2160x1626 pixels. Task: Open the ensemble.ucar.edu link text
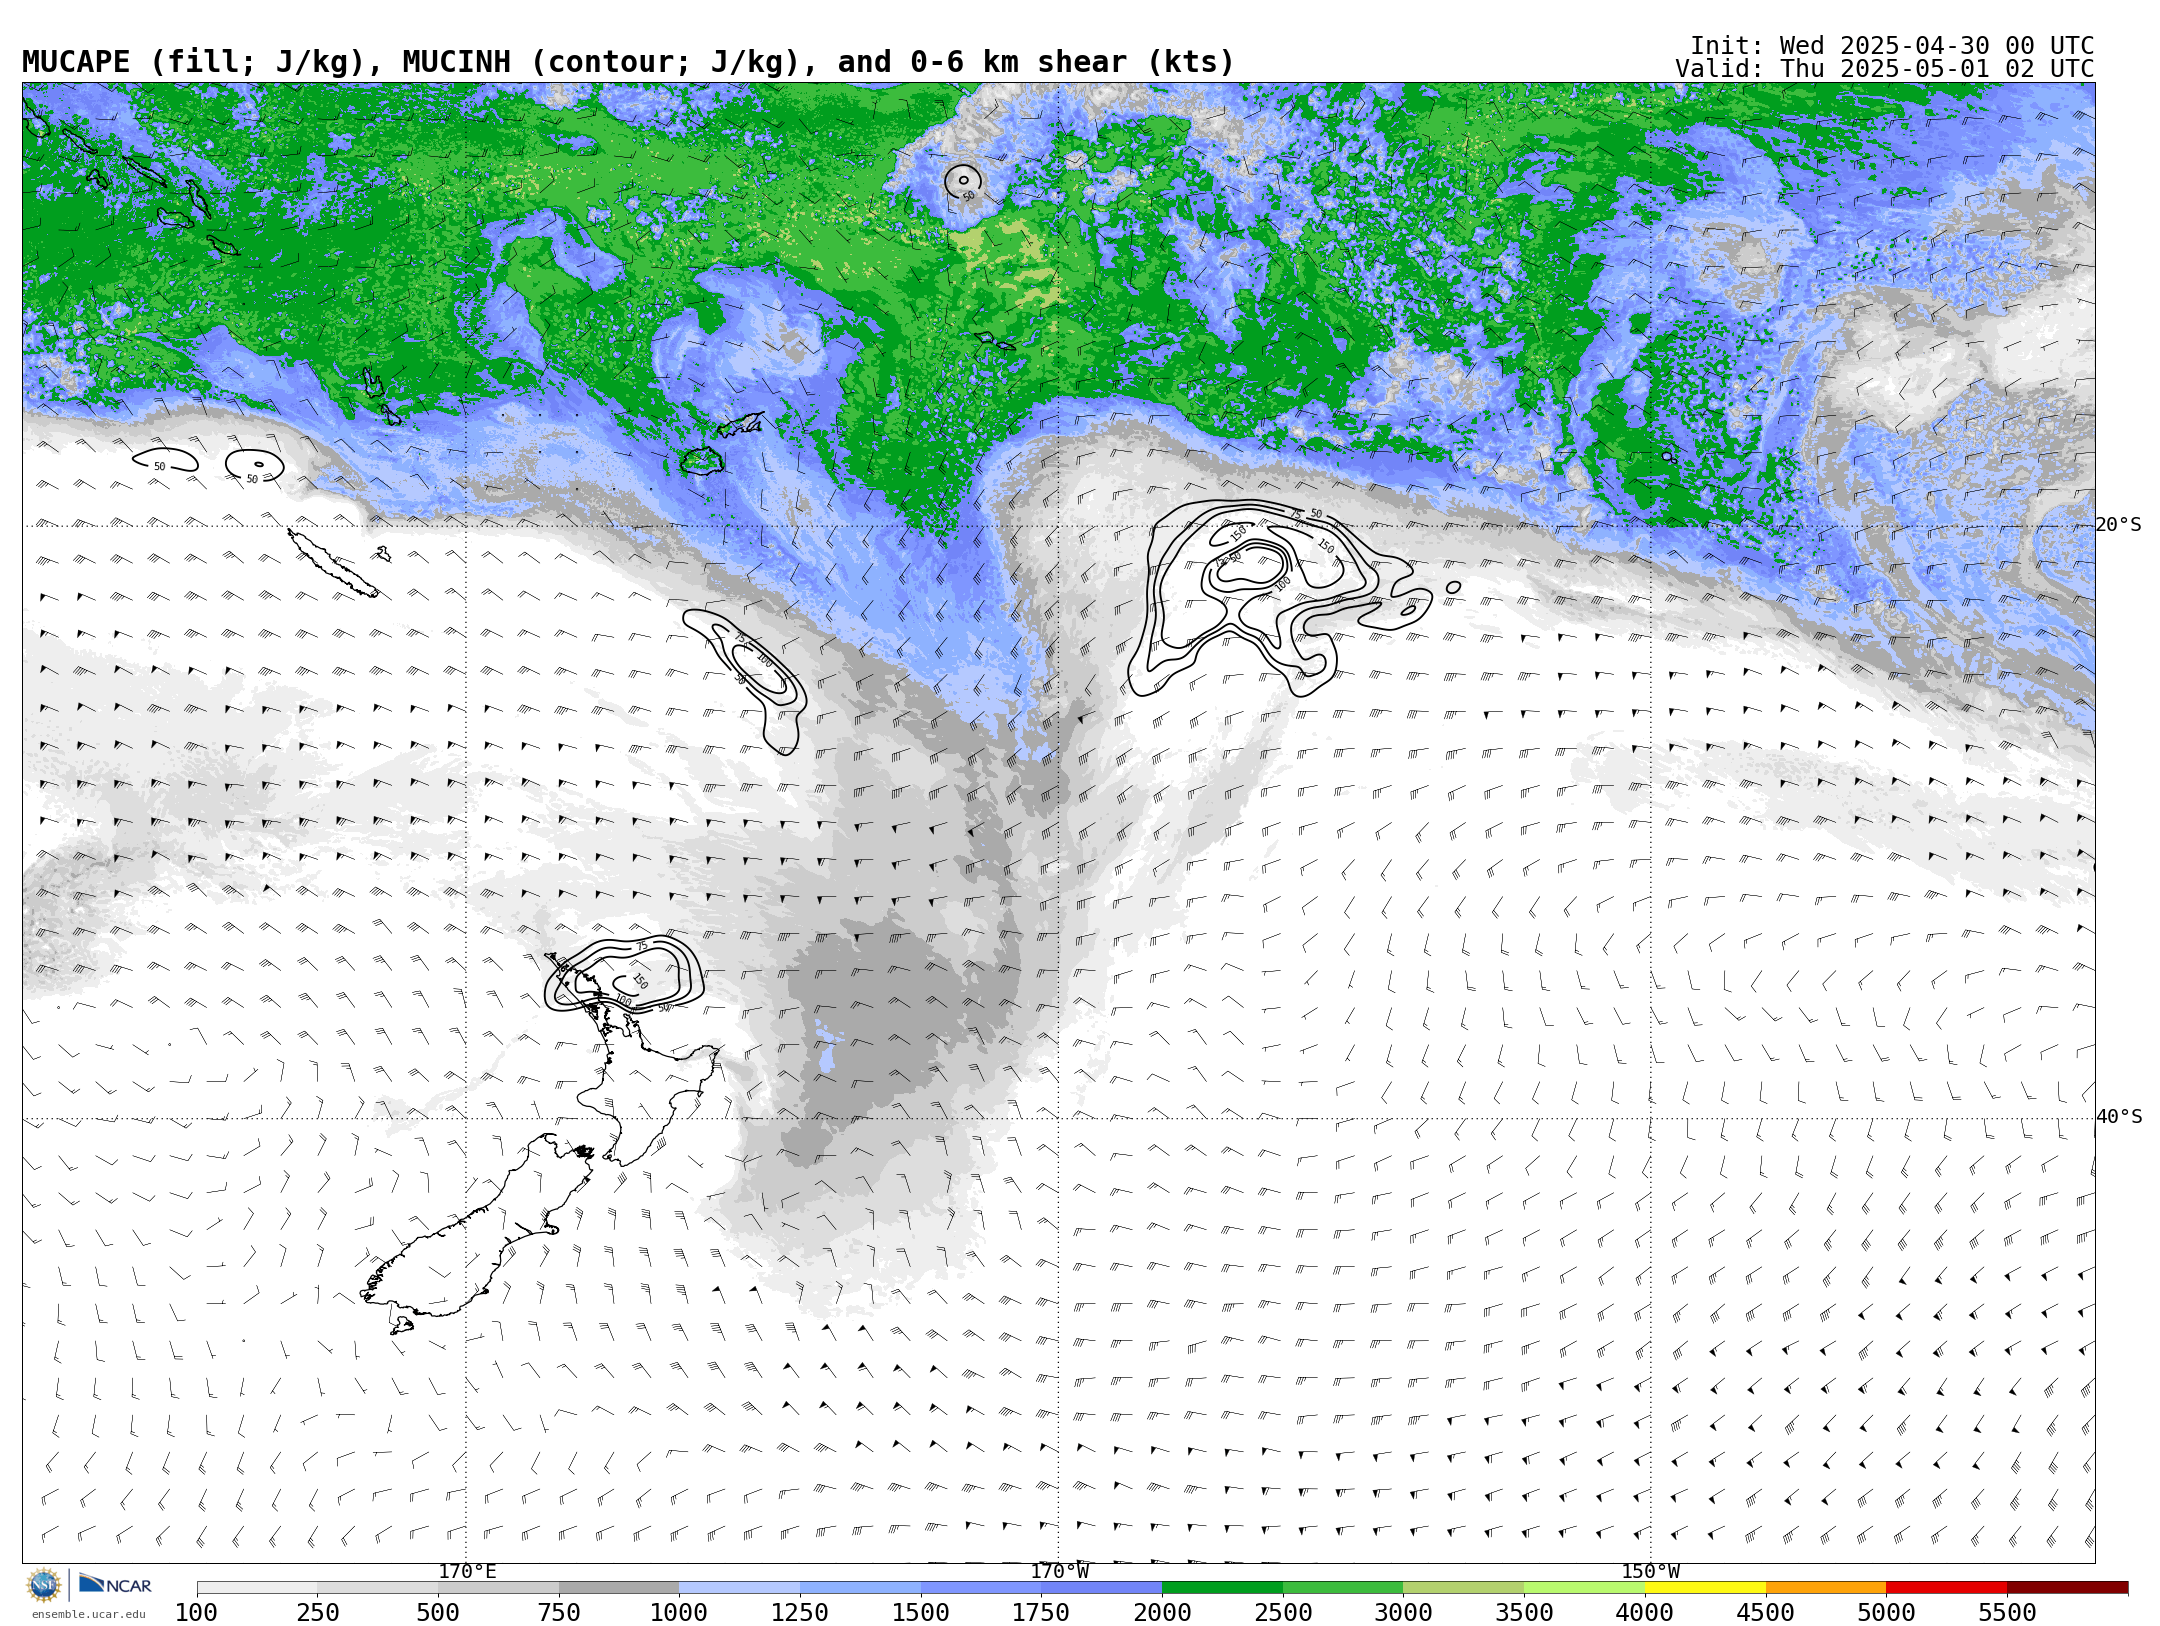point(88,1614)
